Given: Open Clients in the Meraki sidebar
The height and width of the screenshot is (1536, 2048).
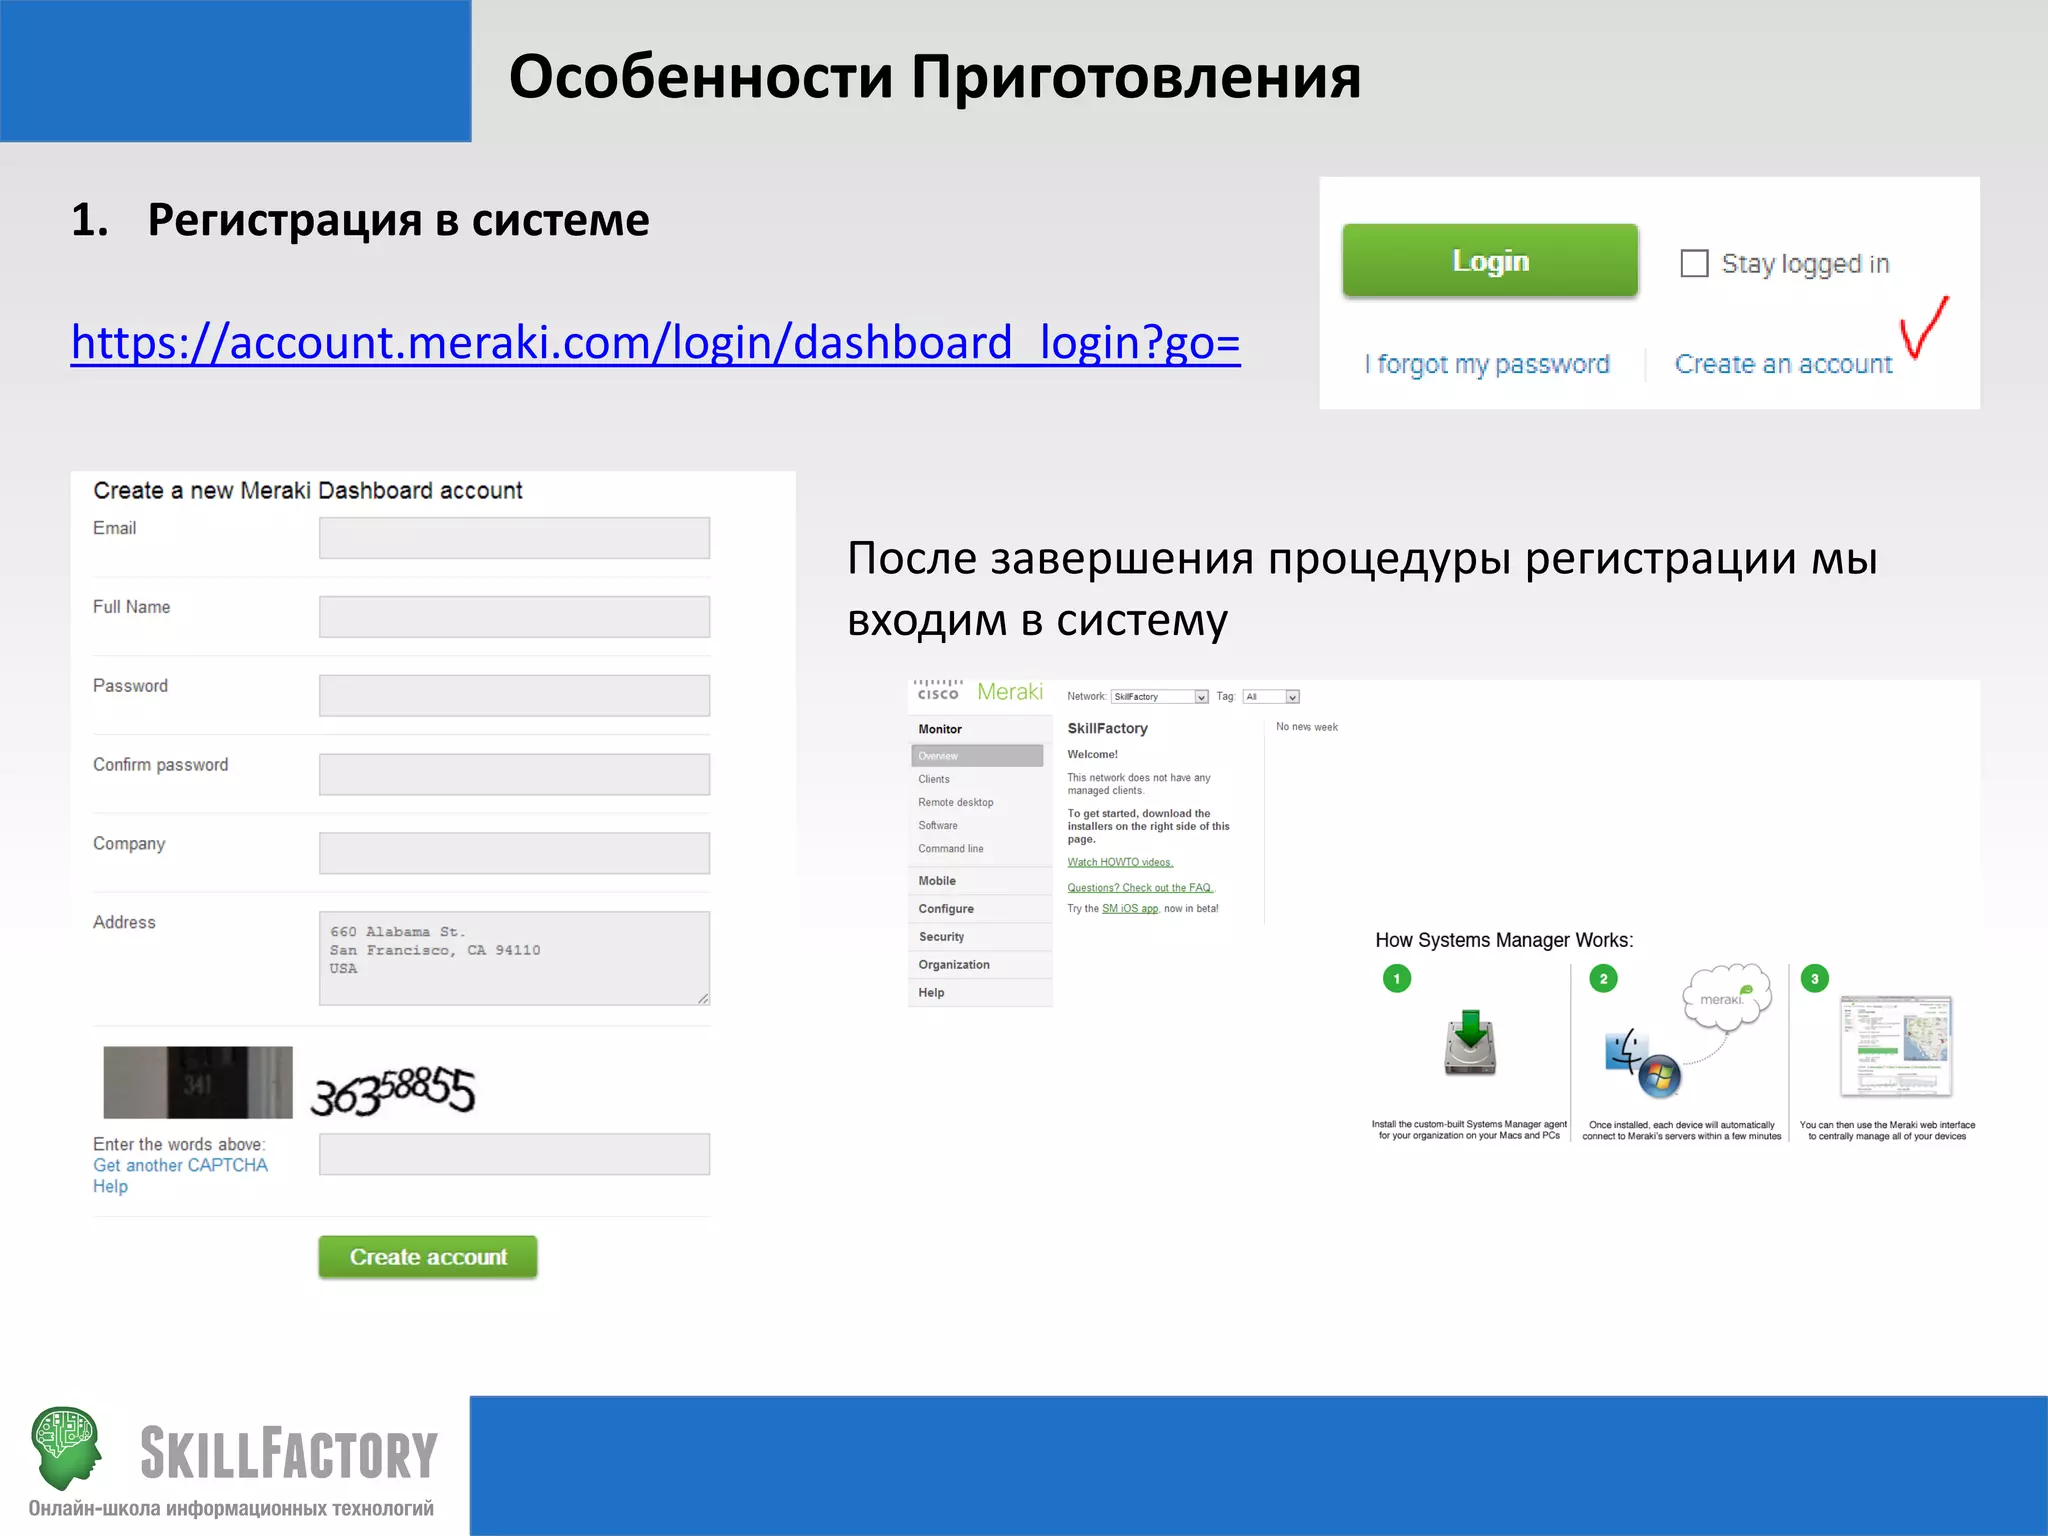Looking at the screenshot, I should (x=934, y=779).
